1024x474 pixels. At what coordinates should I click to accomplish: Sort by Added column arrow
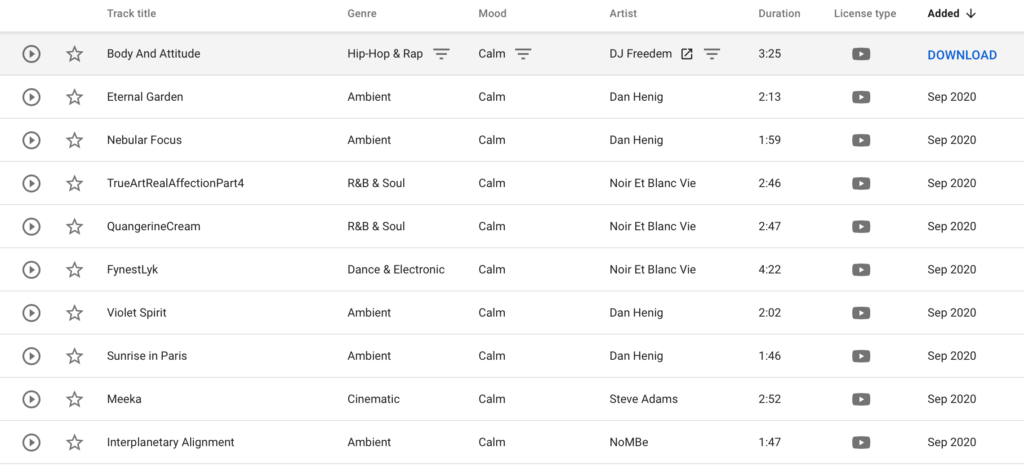pos(970,14)
